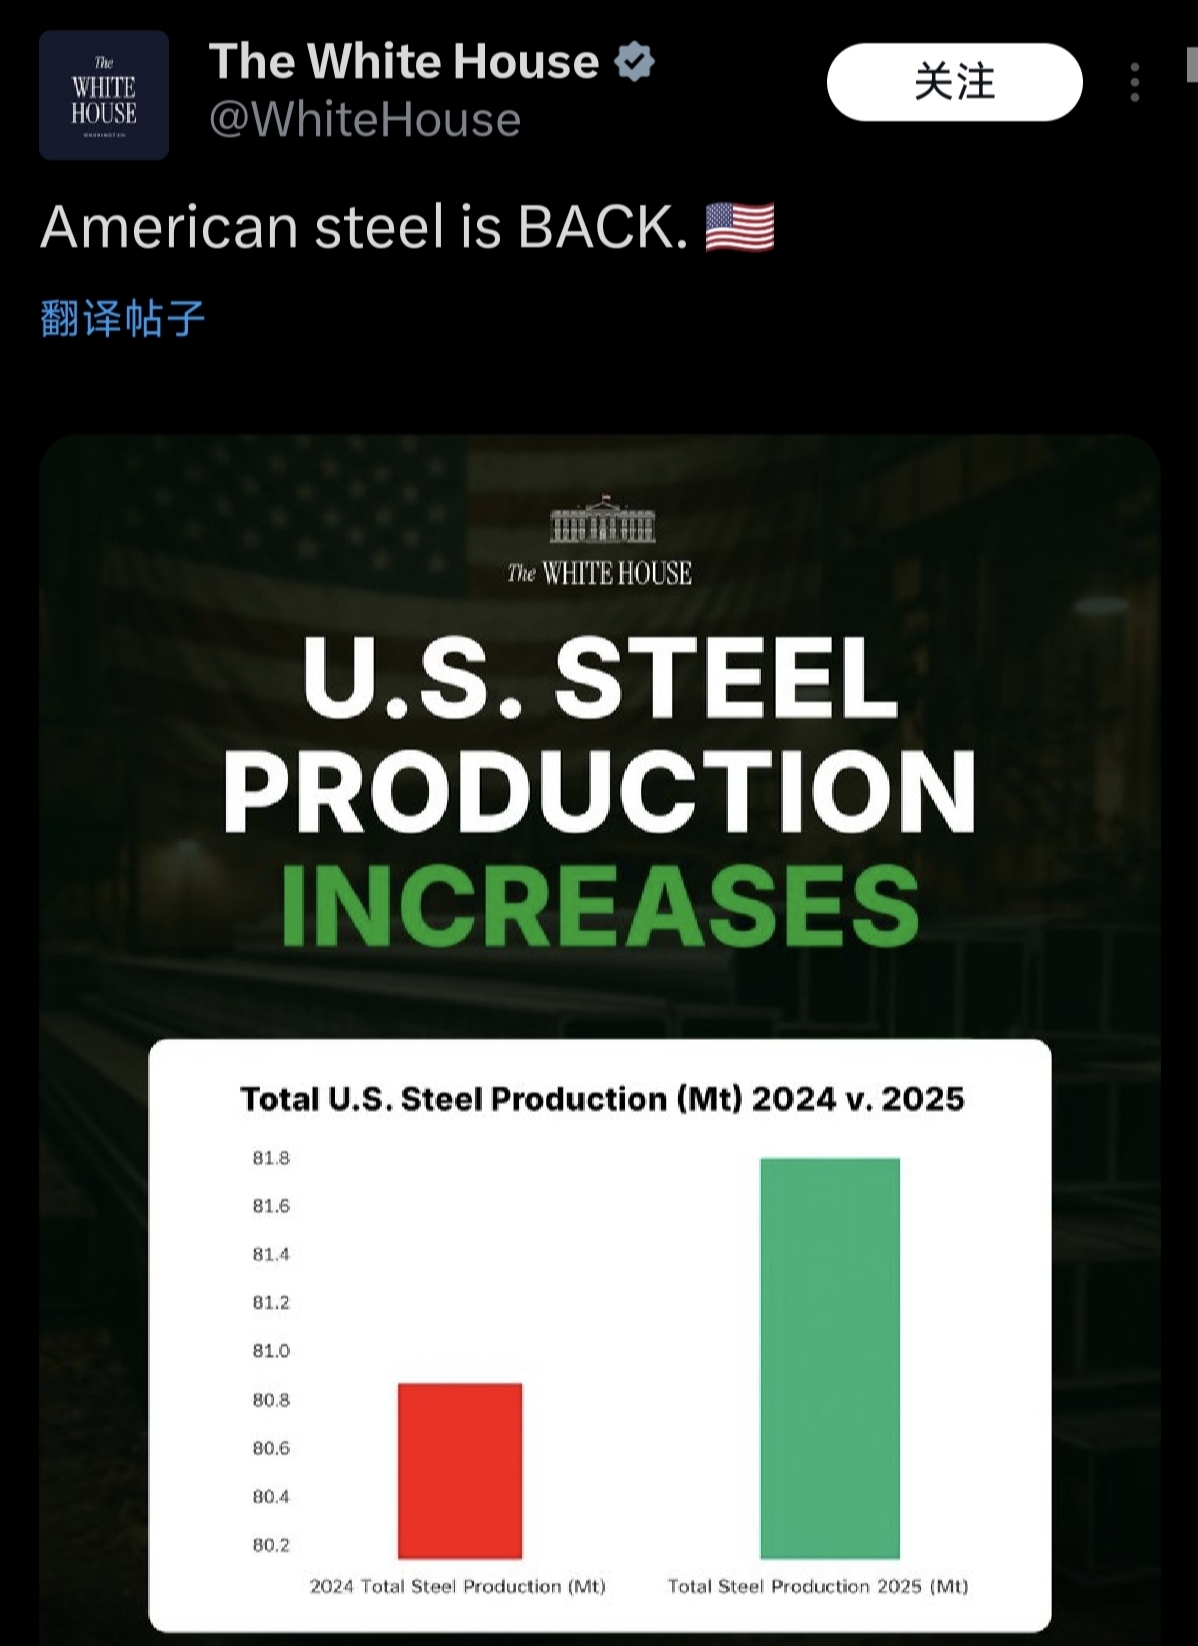Click the green INCREASES word

pyautogui.click(x=600, y=905)
